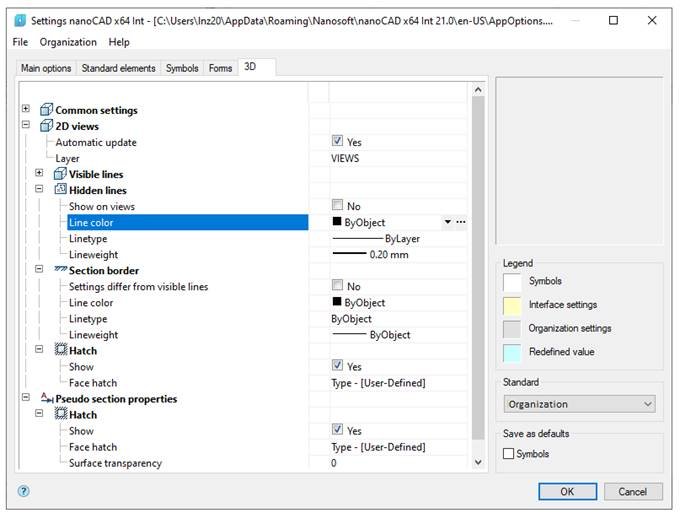Click the black swatch of Hidden lines color
The image size is (680, 519).
point(337,221)
